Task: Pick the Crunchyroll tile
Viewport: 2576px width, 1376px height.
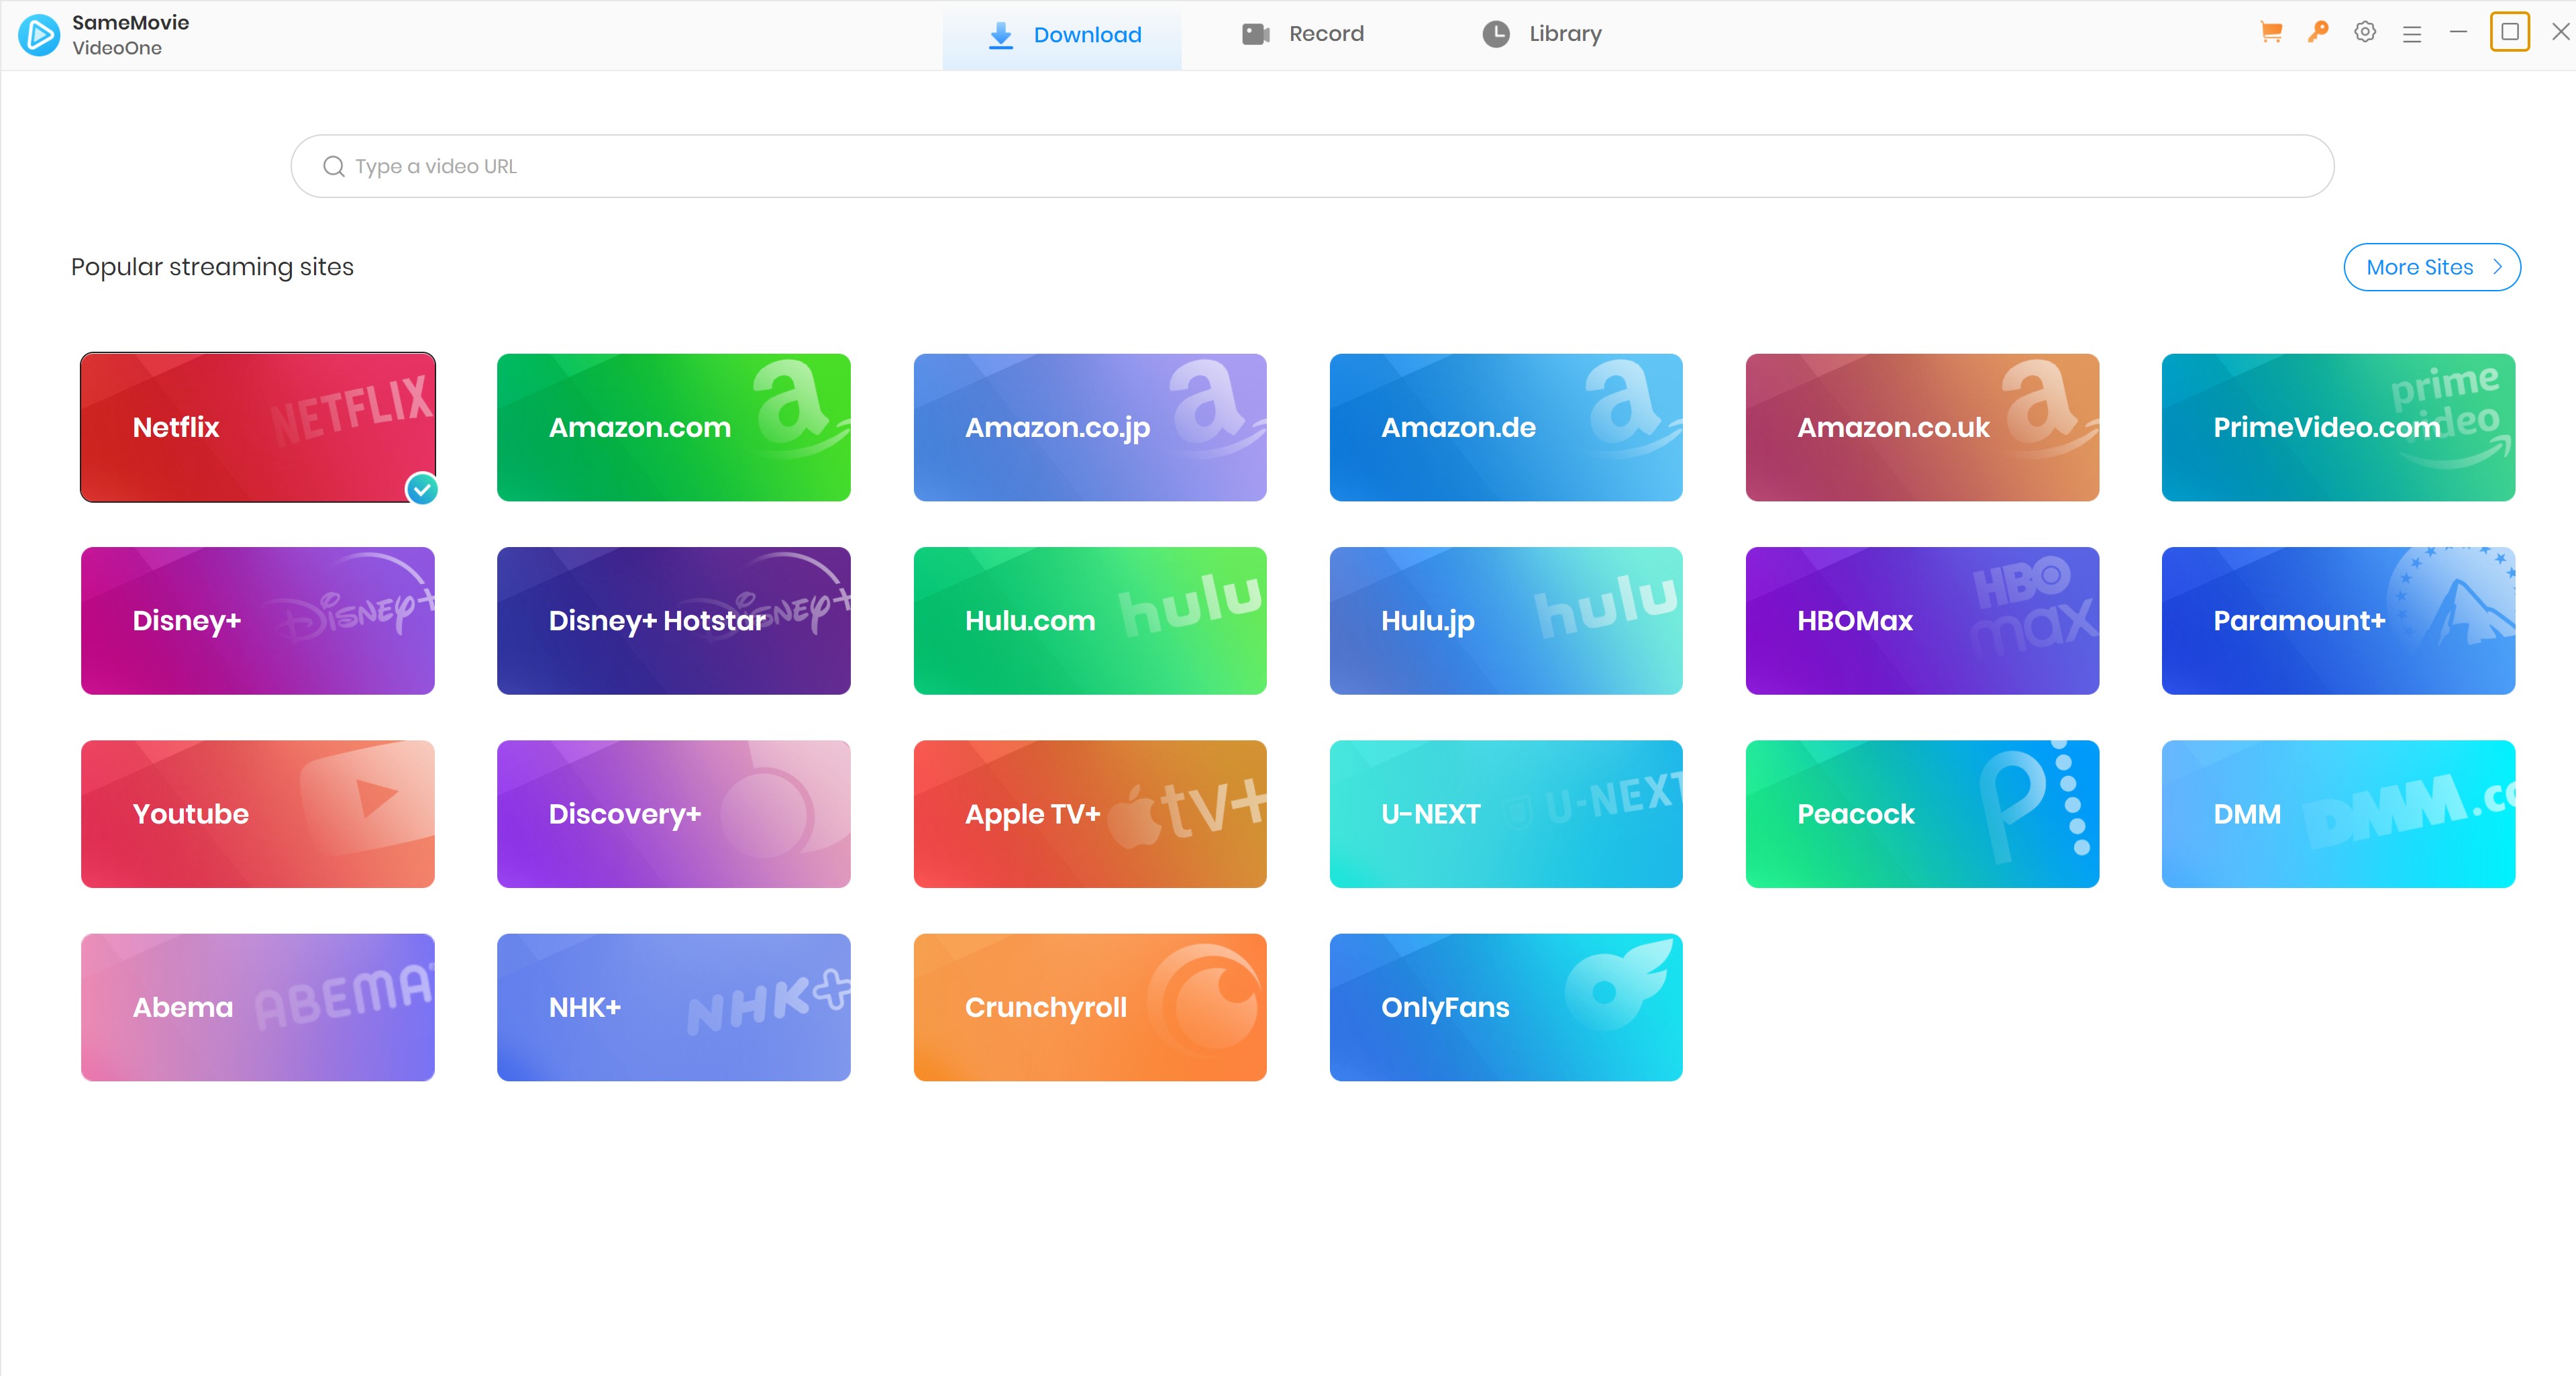Action: pos(1090,1007)
